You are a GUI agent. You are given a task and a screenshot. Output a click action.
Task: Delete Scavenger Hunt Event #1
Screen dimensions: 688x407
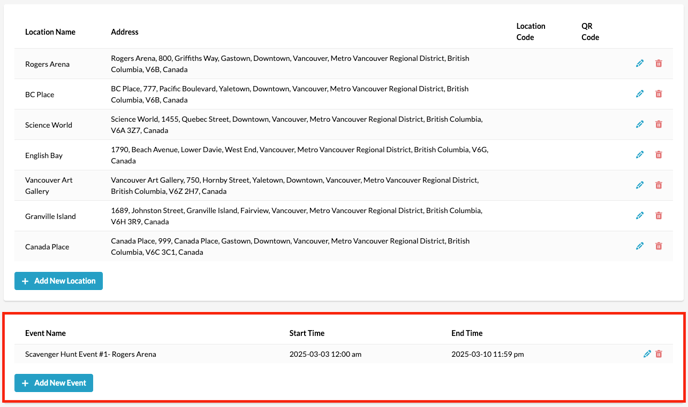(x=659, y=354)
